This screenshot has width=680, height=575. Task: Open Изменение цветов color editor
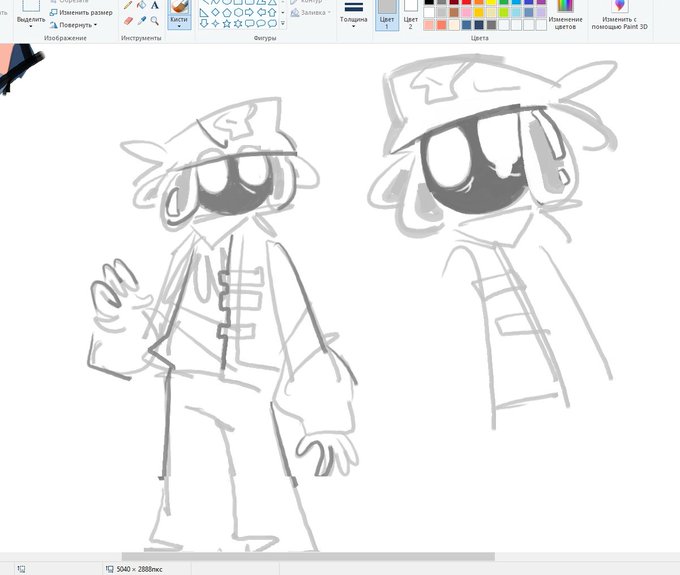tap(565, 15)
